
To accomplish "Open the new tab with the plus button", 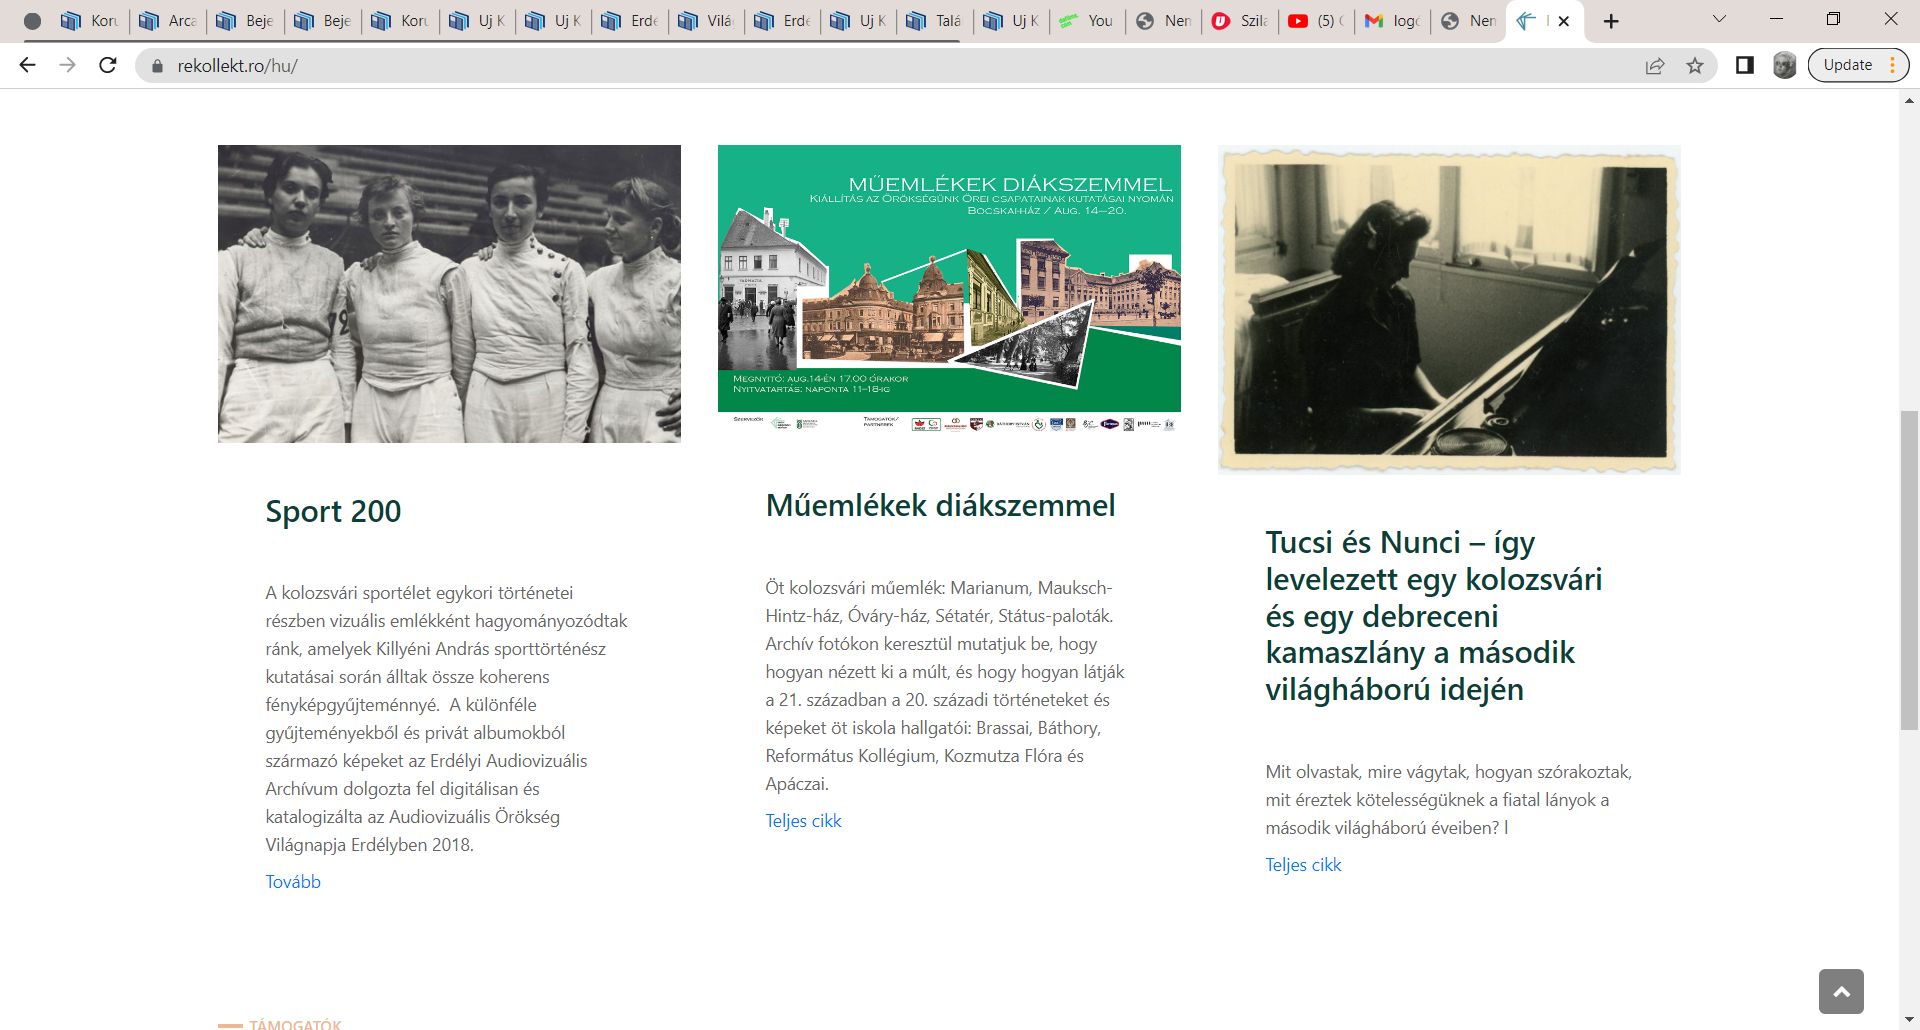I will pos(1611,21).
